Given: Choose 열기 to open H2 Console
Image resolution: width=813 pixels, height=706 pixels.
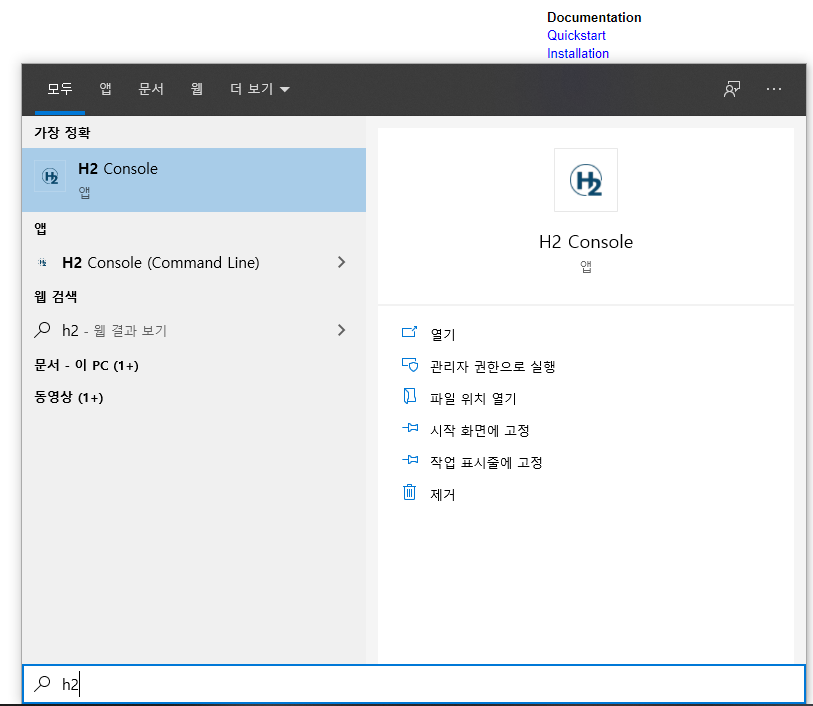Looking at the screenshot, I should coord(442,334).
